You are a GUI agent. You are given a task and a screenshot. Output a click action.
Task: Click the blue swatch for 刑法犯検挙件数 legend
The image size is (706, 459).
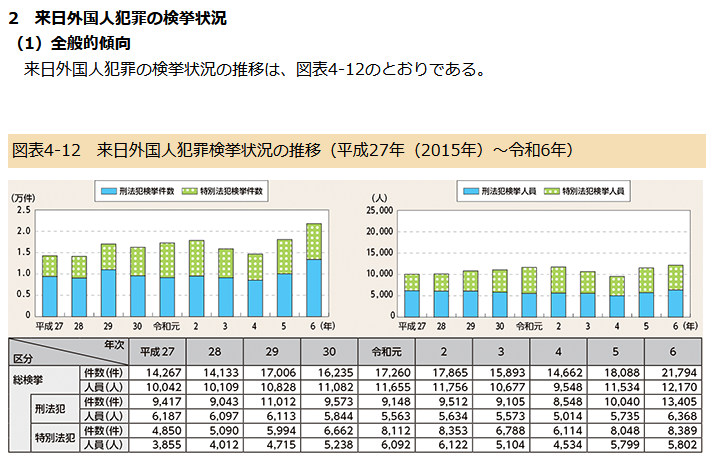click(x=108, y=191)
